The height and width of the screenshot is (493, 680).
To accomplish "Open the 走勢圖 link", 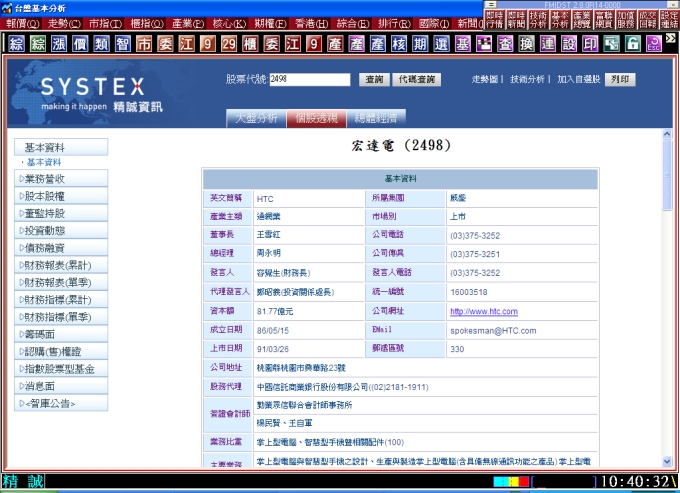I will point(484,79).
